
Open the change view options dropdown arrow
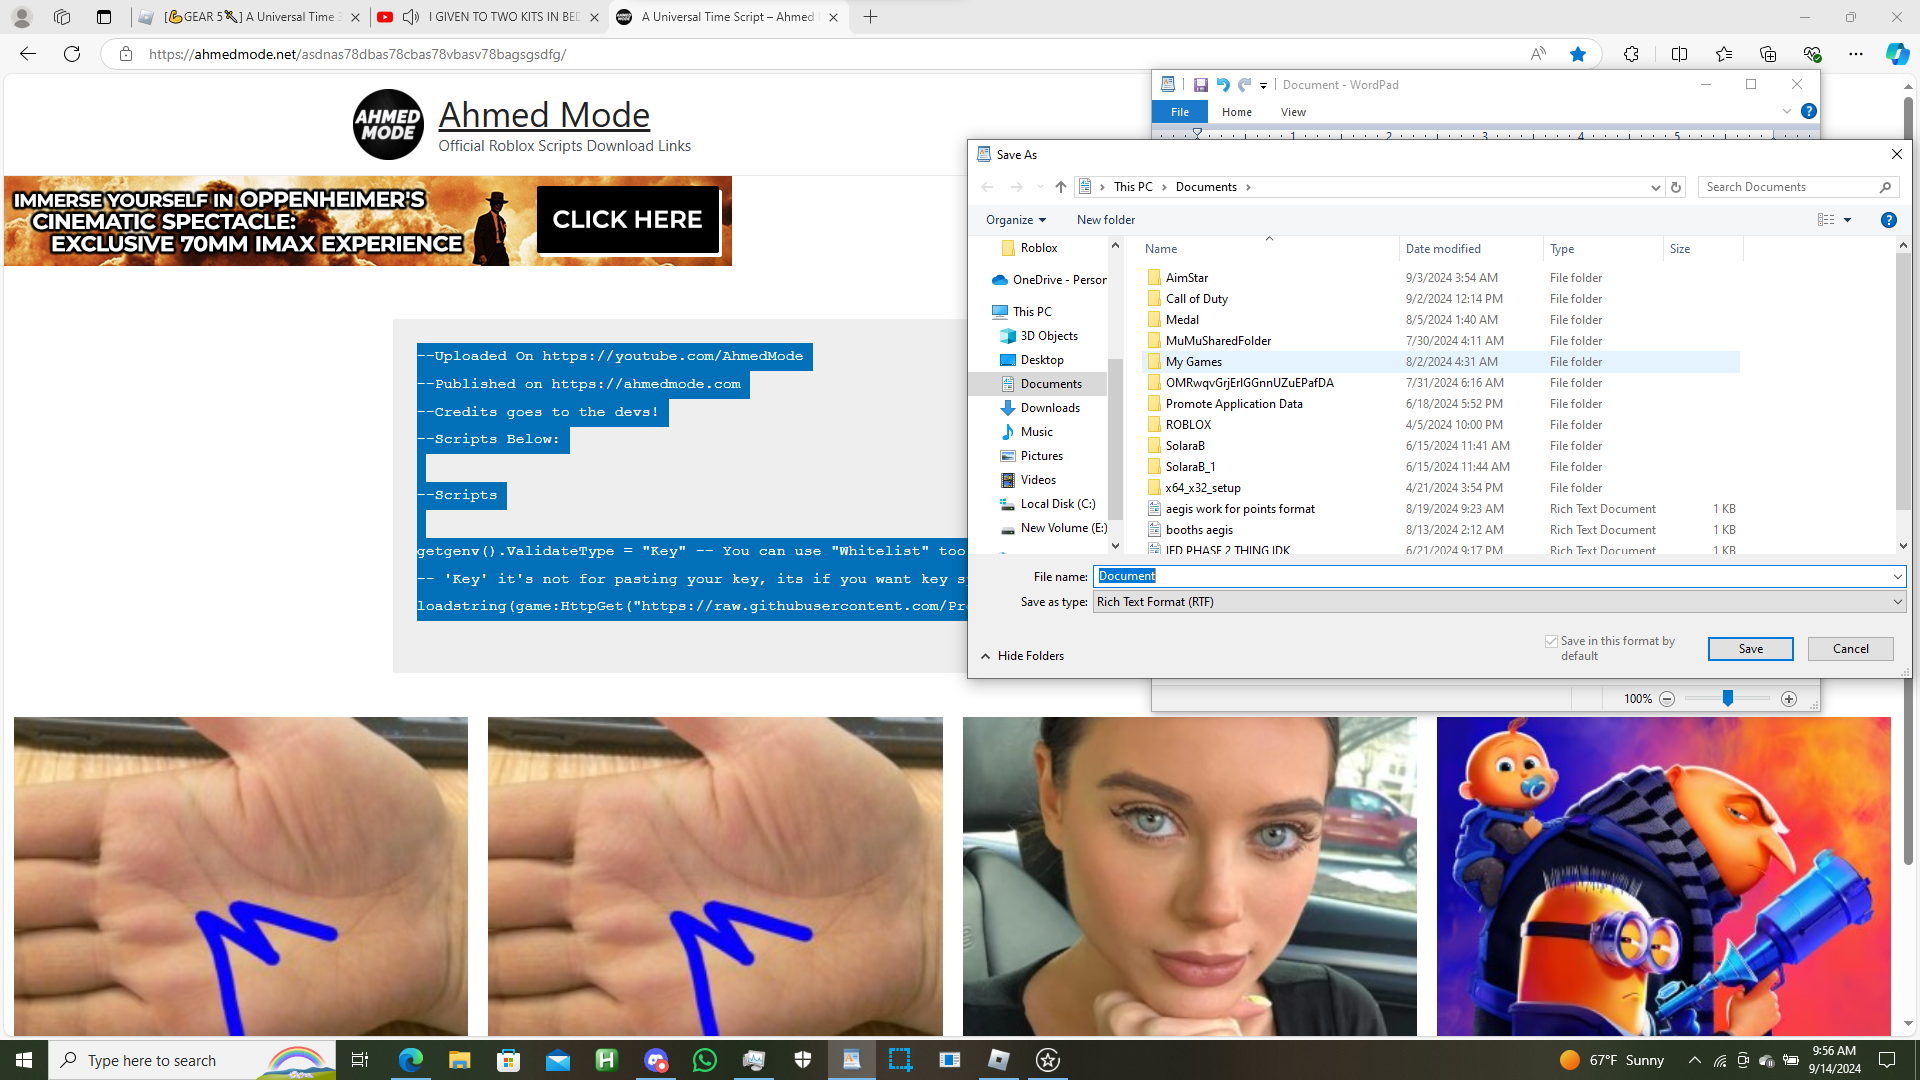click(x=1847, y=220)
